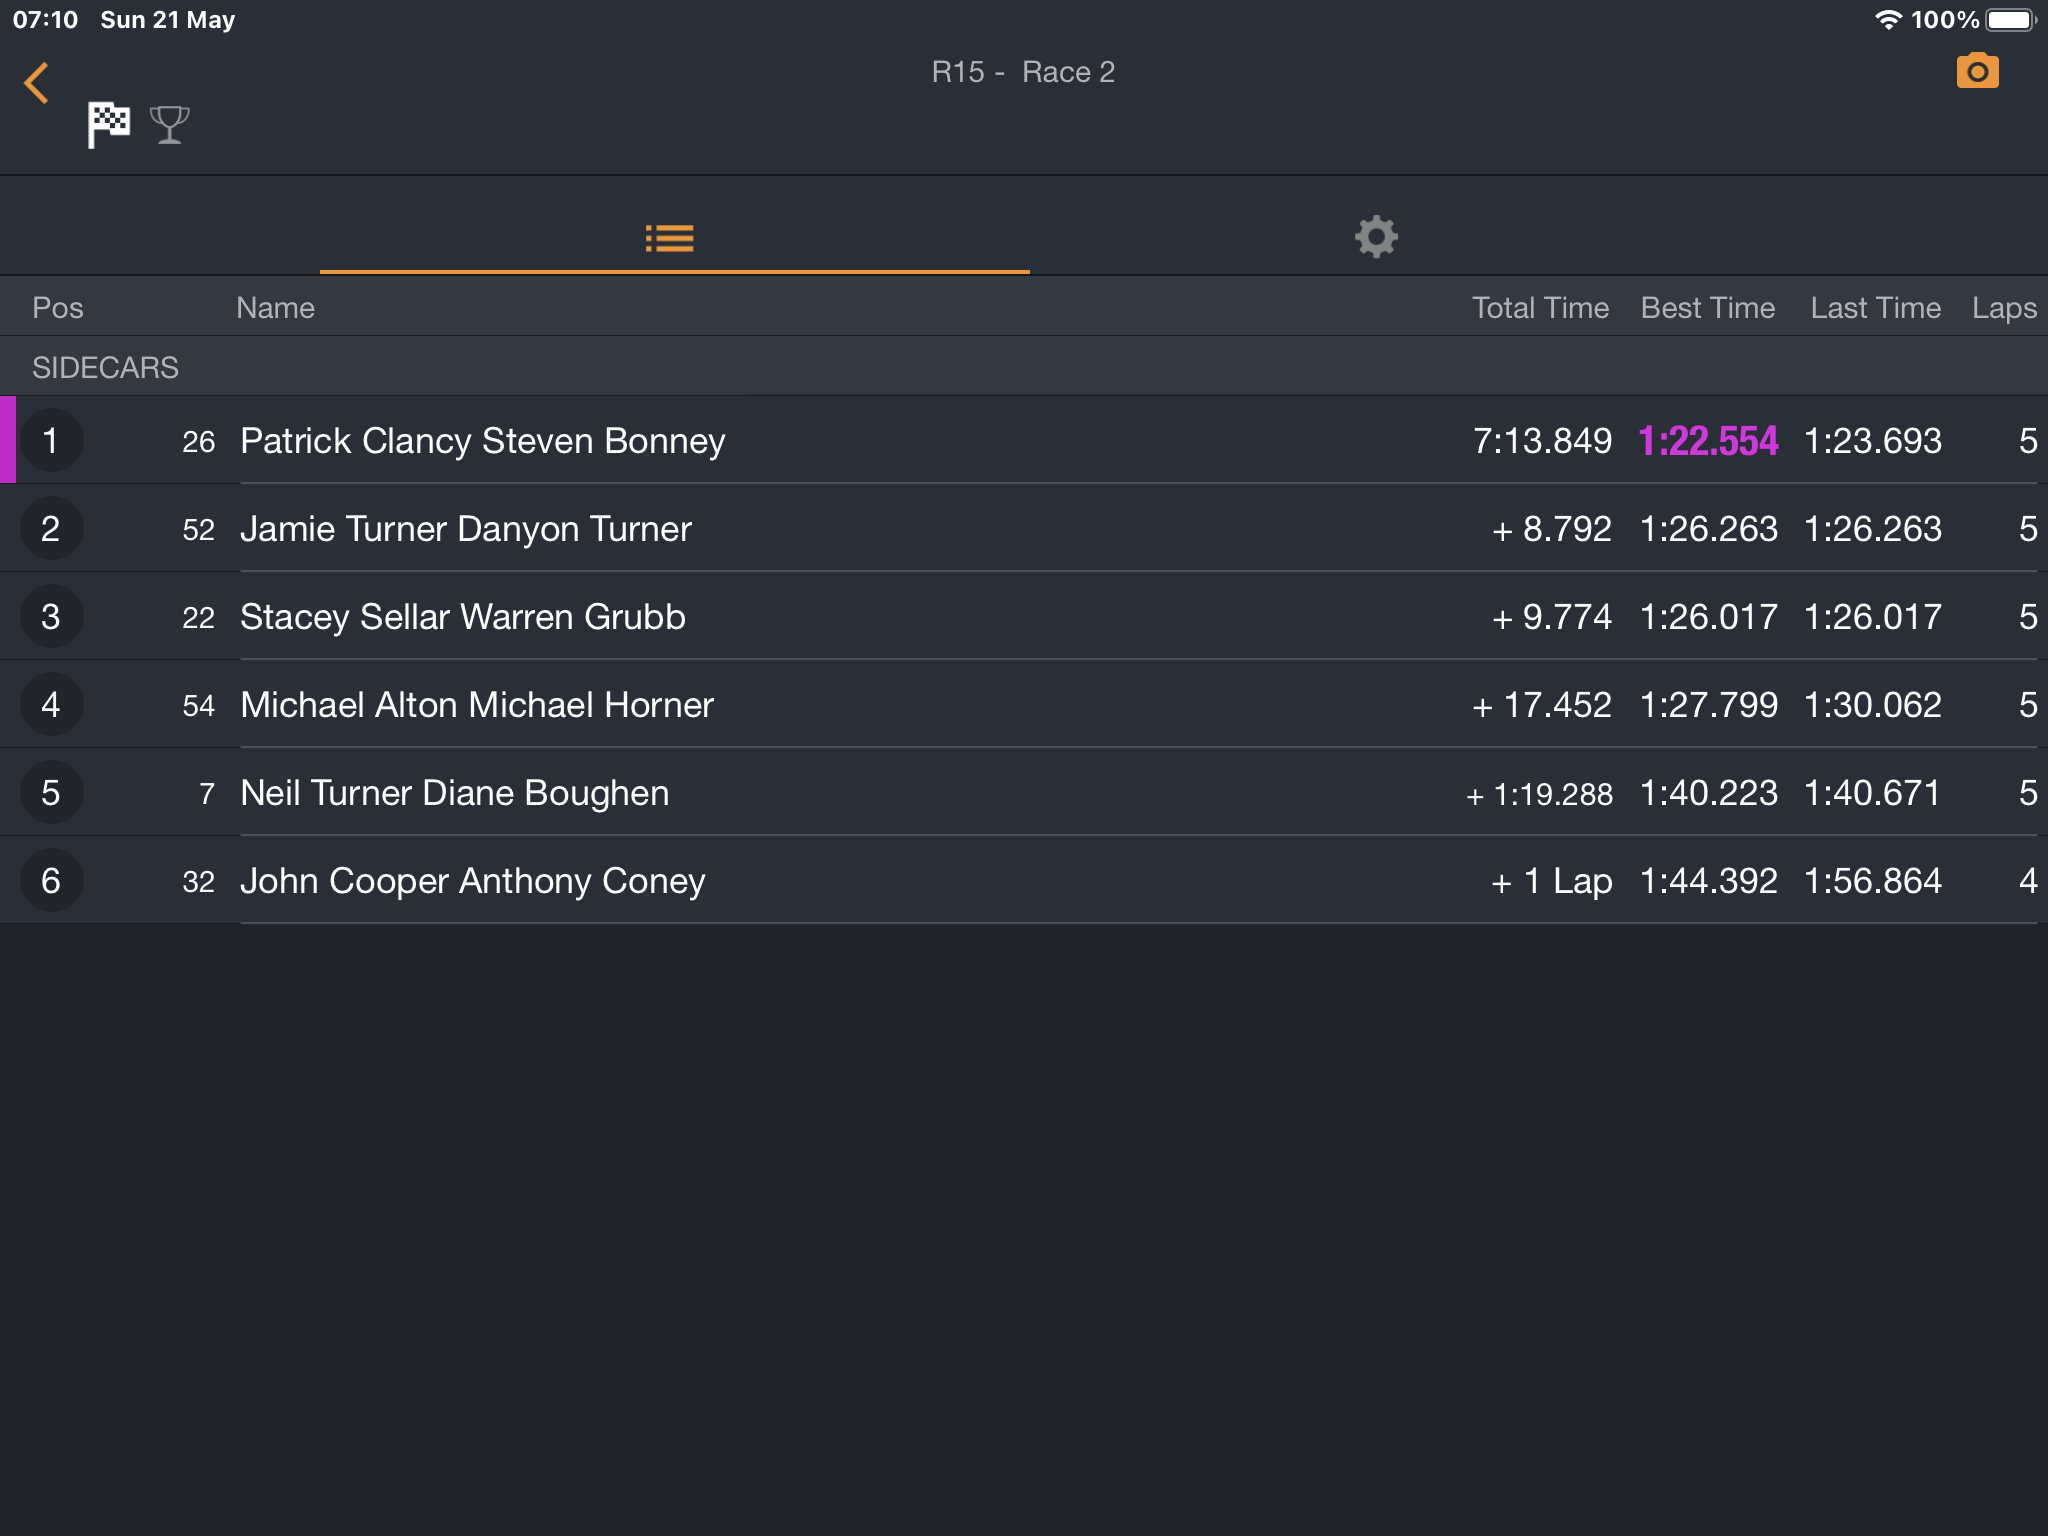Select the checkered flag results icon

[108, 125]
